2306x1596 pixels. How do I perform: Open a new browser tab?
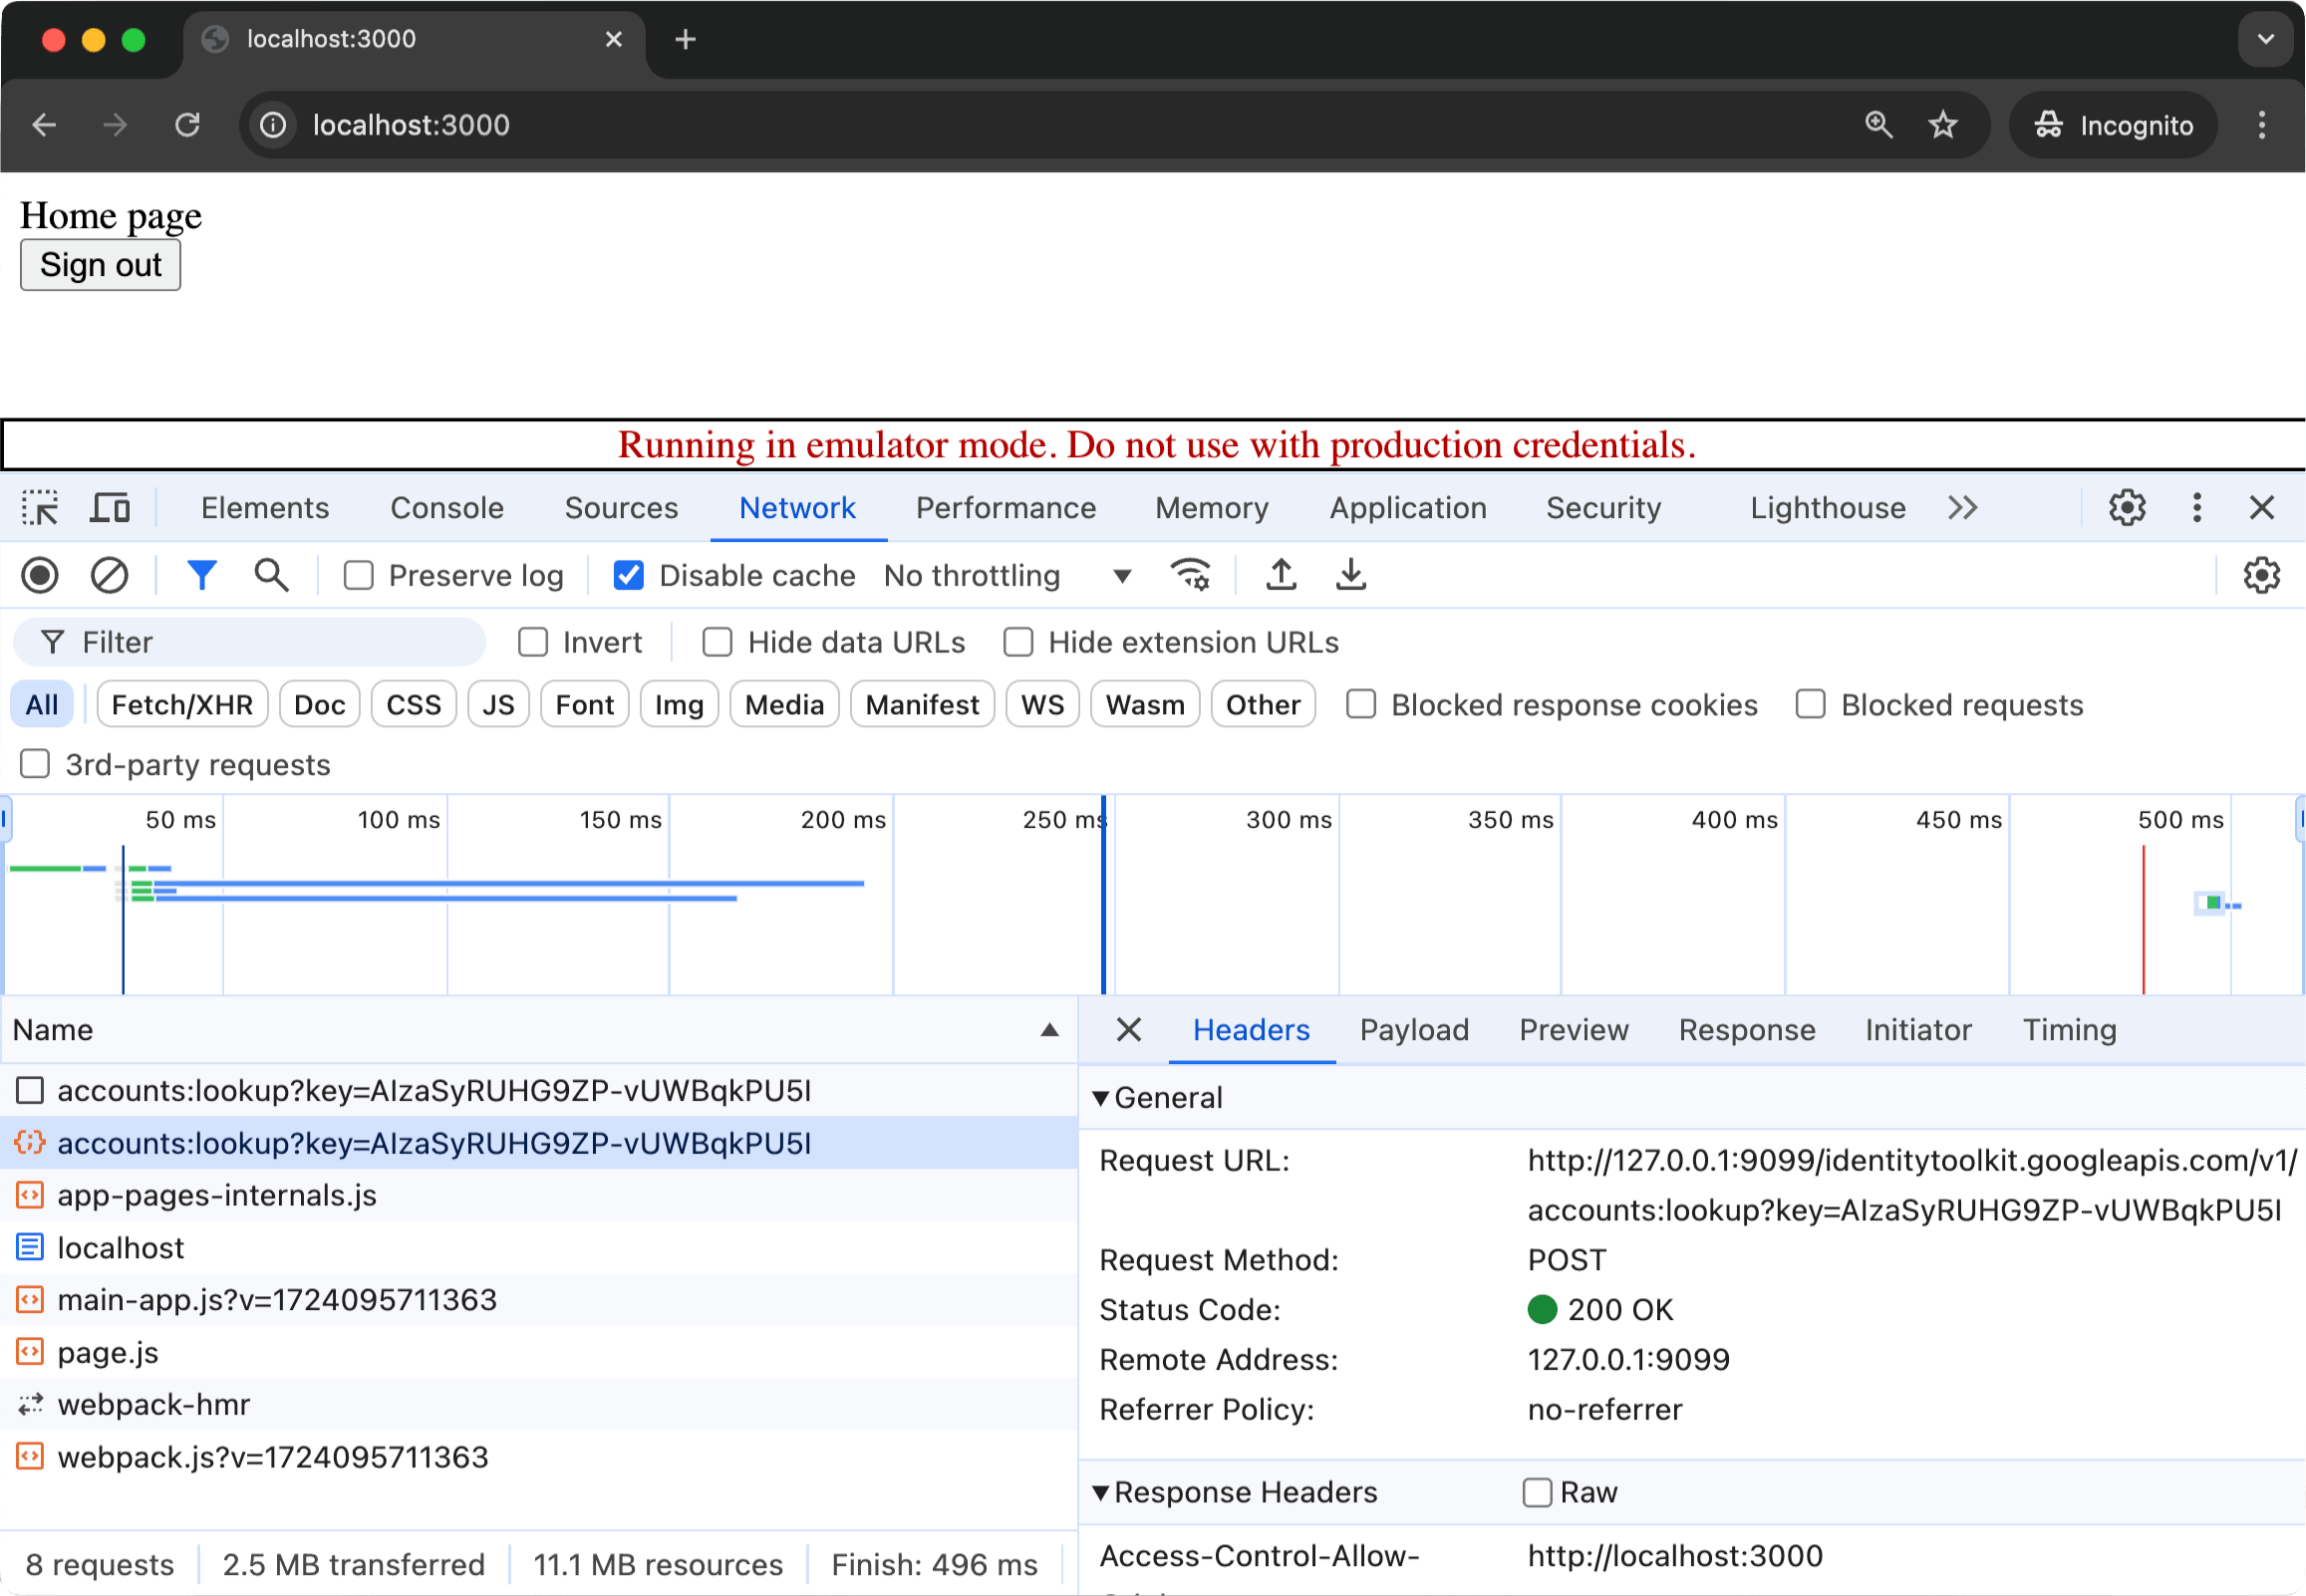685,40
